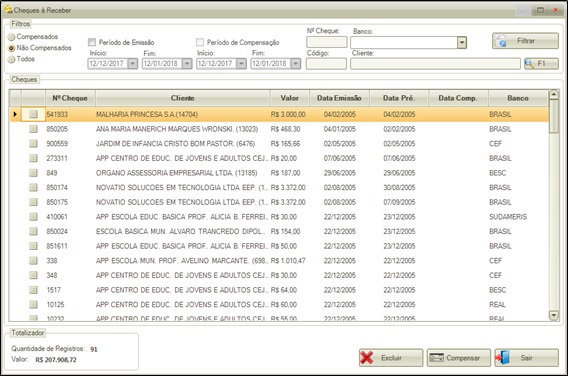
Task: Click Data Pré. 07/09/2005 cell
Action: point(399,202)
